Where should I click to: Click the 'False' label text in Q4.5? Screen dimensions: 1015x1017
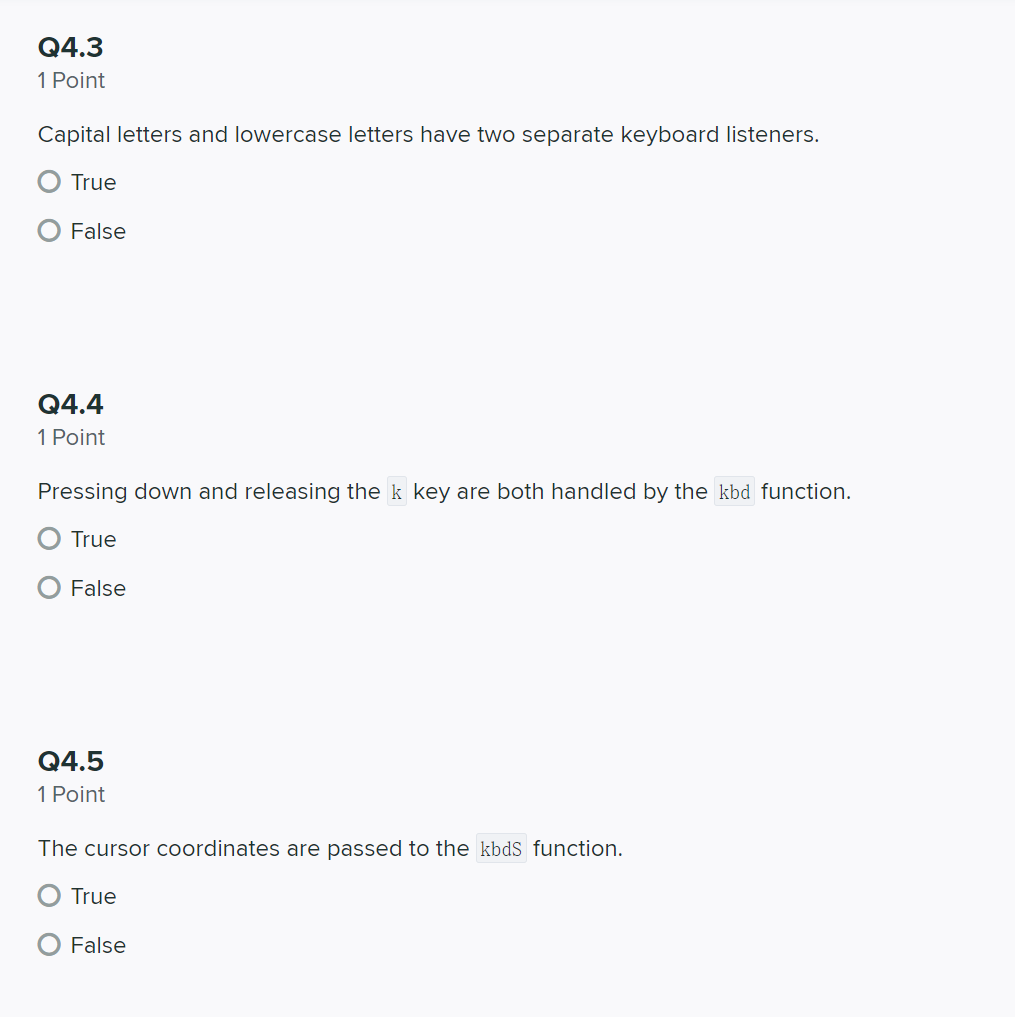pos(97,944)
